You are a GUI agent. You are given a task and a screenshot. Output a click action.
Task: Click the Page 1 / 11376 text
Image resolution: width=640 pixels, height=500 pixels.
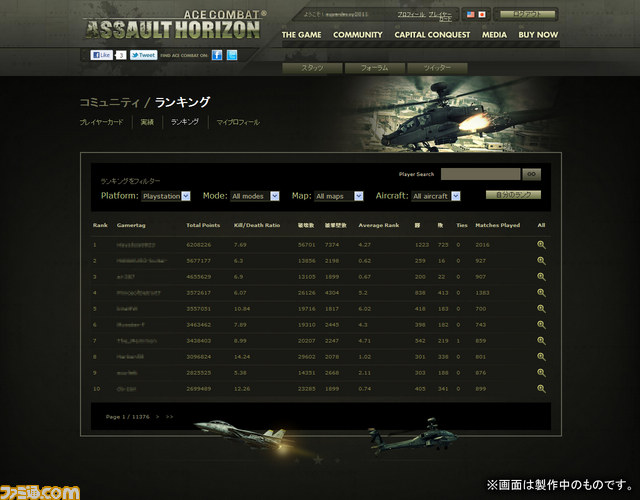(x=127, y=417)
